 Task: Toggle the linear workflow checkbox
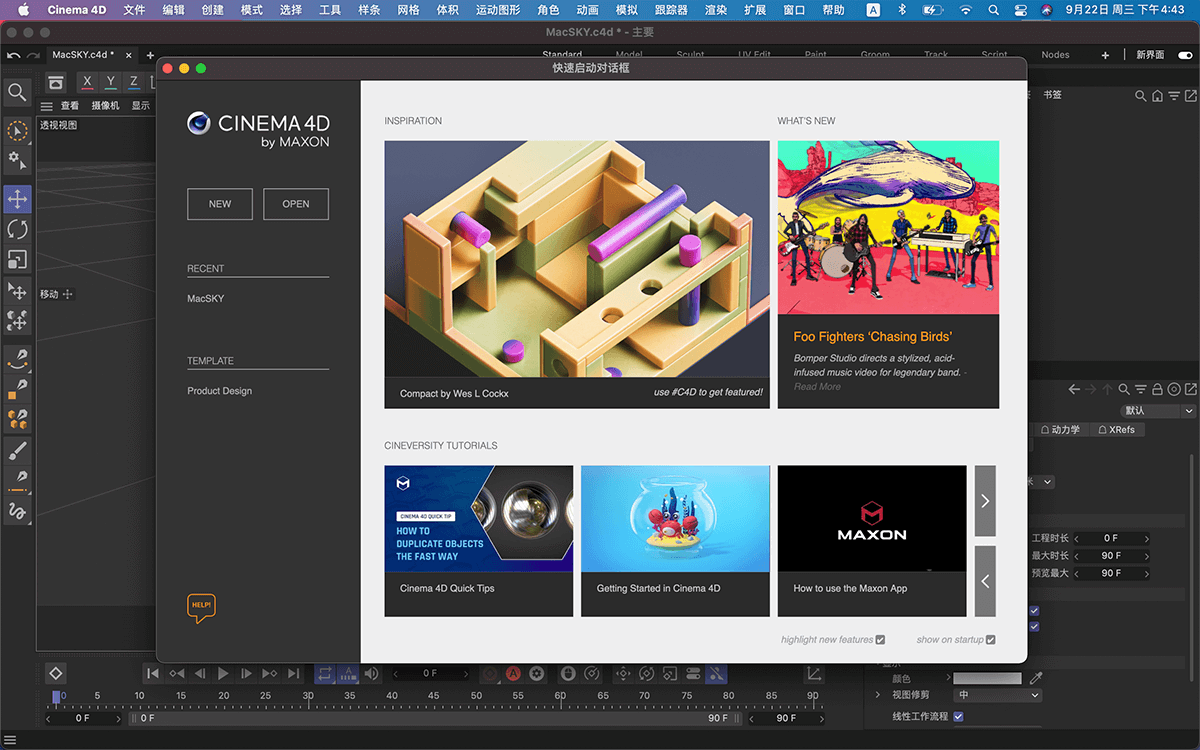click(x=958, y=716)
